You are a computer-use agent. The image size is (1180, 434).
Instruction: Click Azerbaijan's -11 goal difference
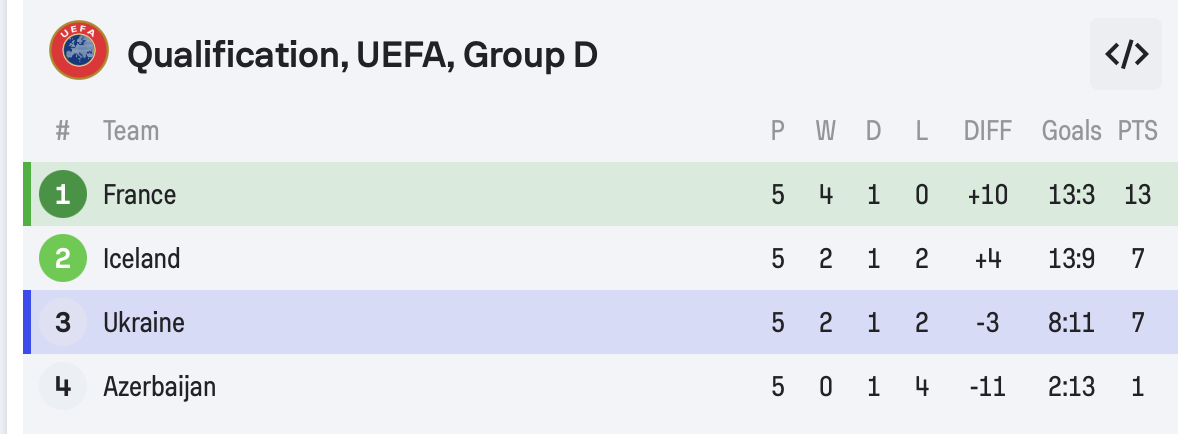pos(987,387)
